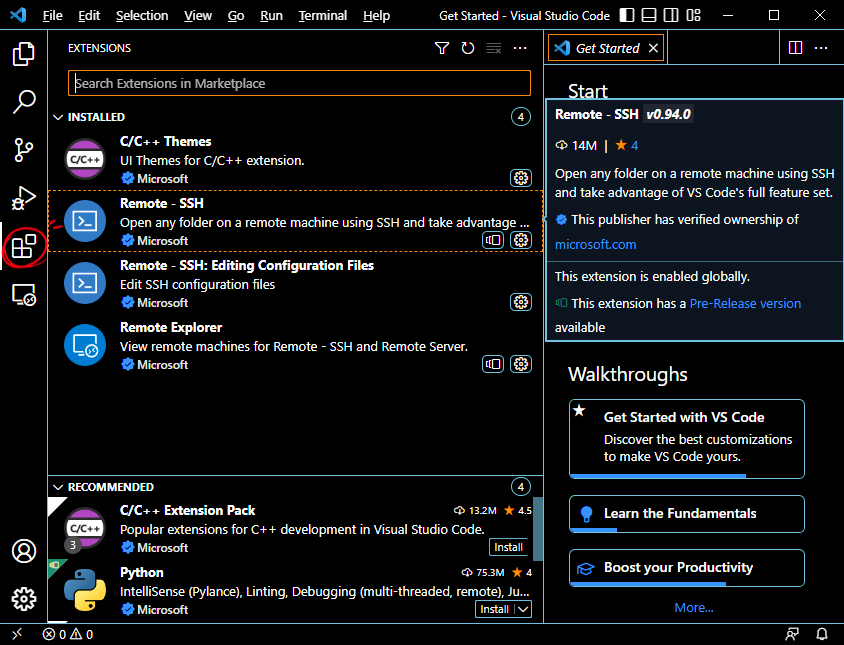Open Learn the Fundamentals walkthrough
The height and width of the screenshot is (645, 844).
click(x=686, y=514)
